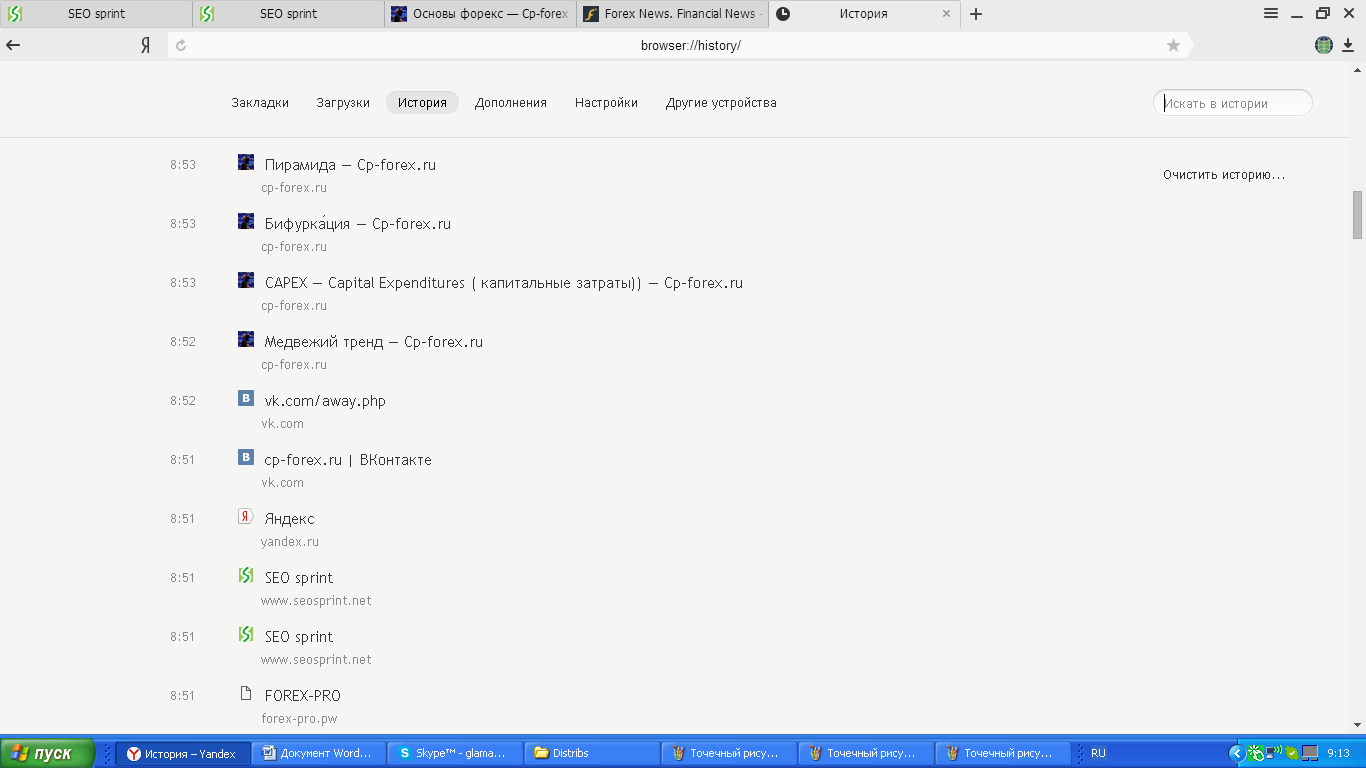Screen dimensions: 1366x768
Task: Click the blank page icon beside FOREX-PRO
Action: coord(246,693)
